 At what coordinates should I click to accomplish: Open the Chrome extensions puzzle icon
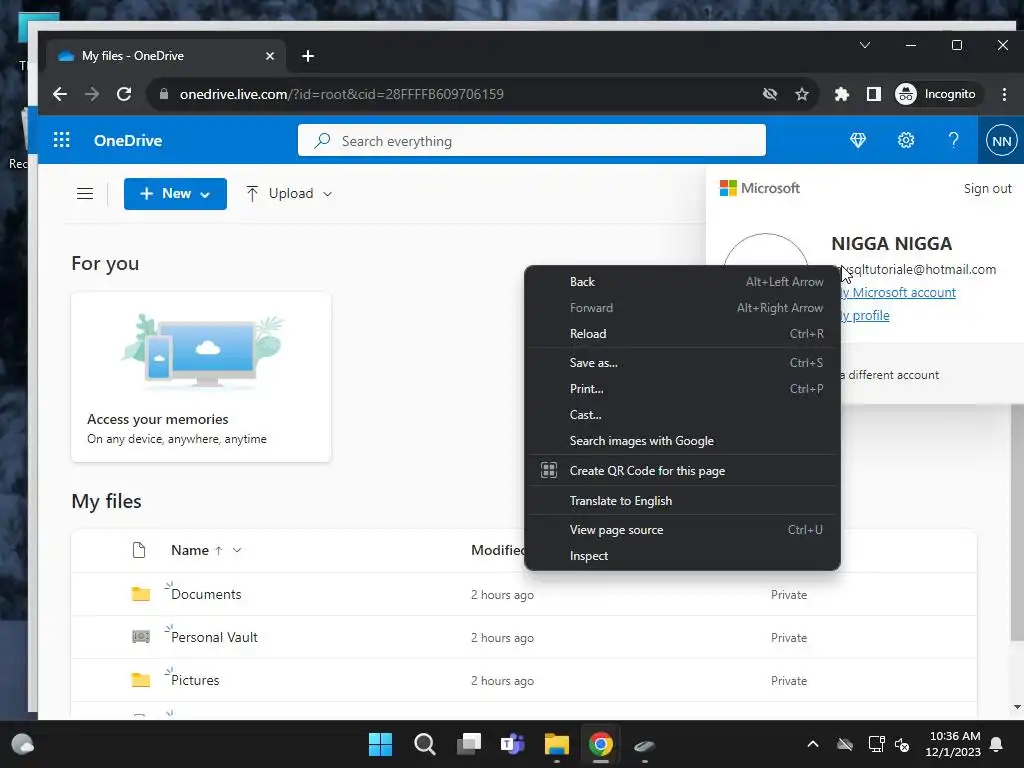842,94
